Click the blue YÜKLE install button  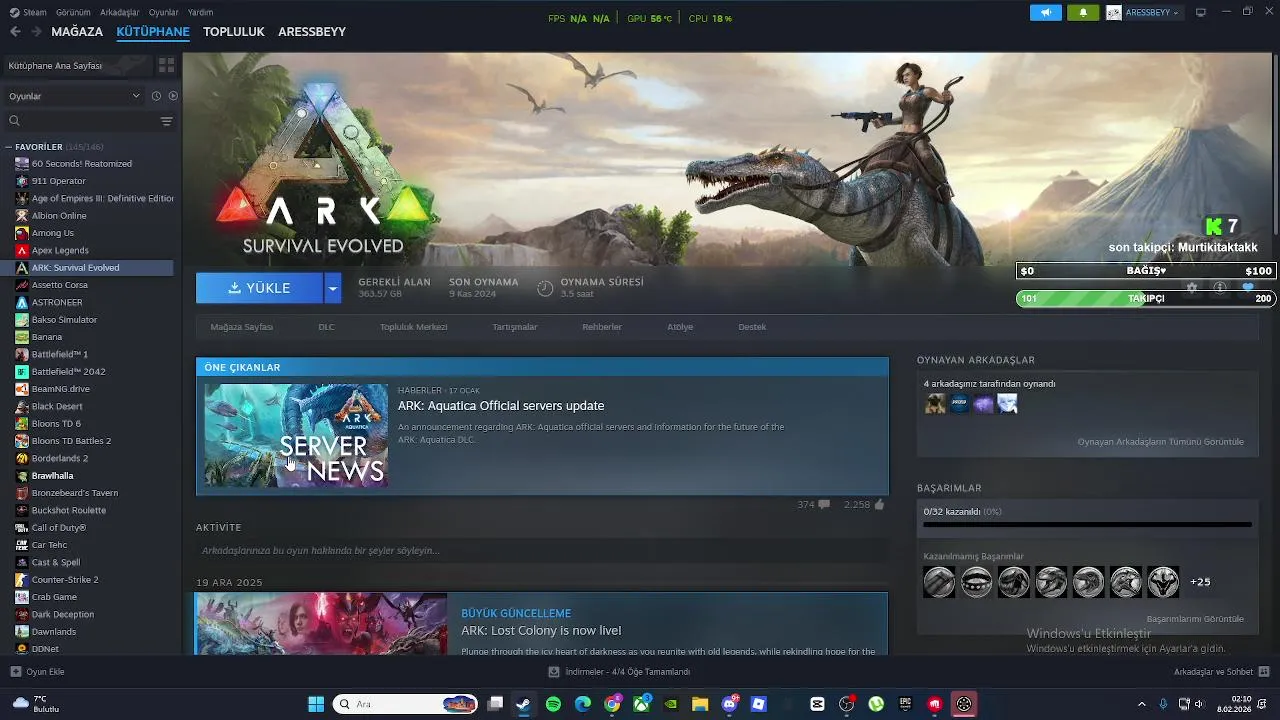259,288
